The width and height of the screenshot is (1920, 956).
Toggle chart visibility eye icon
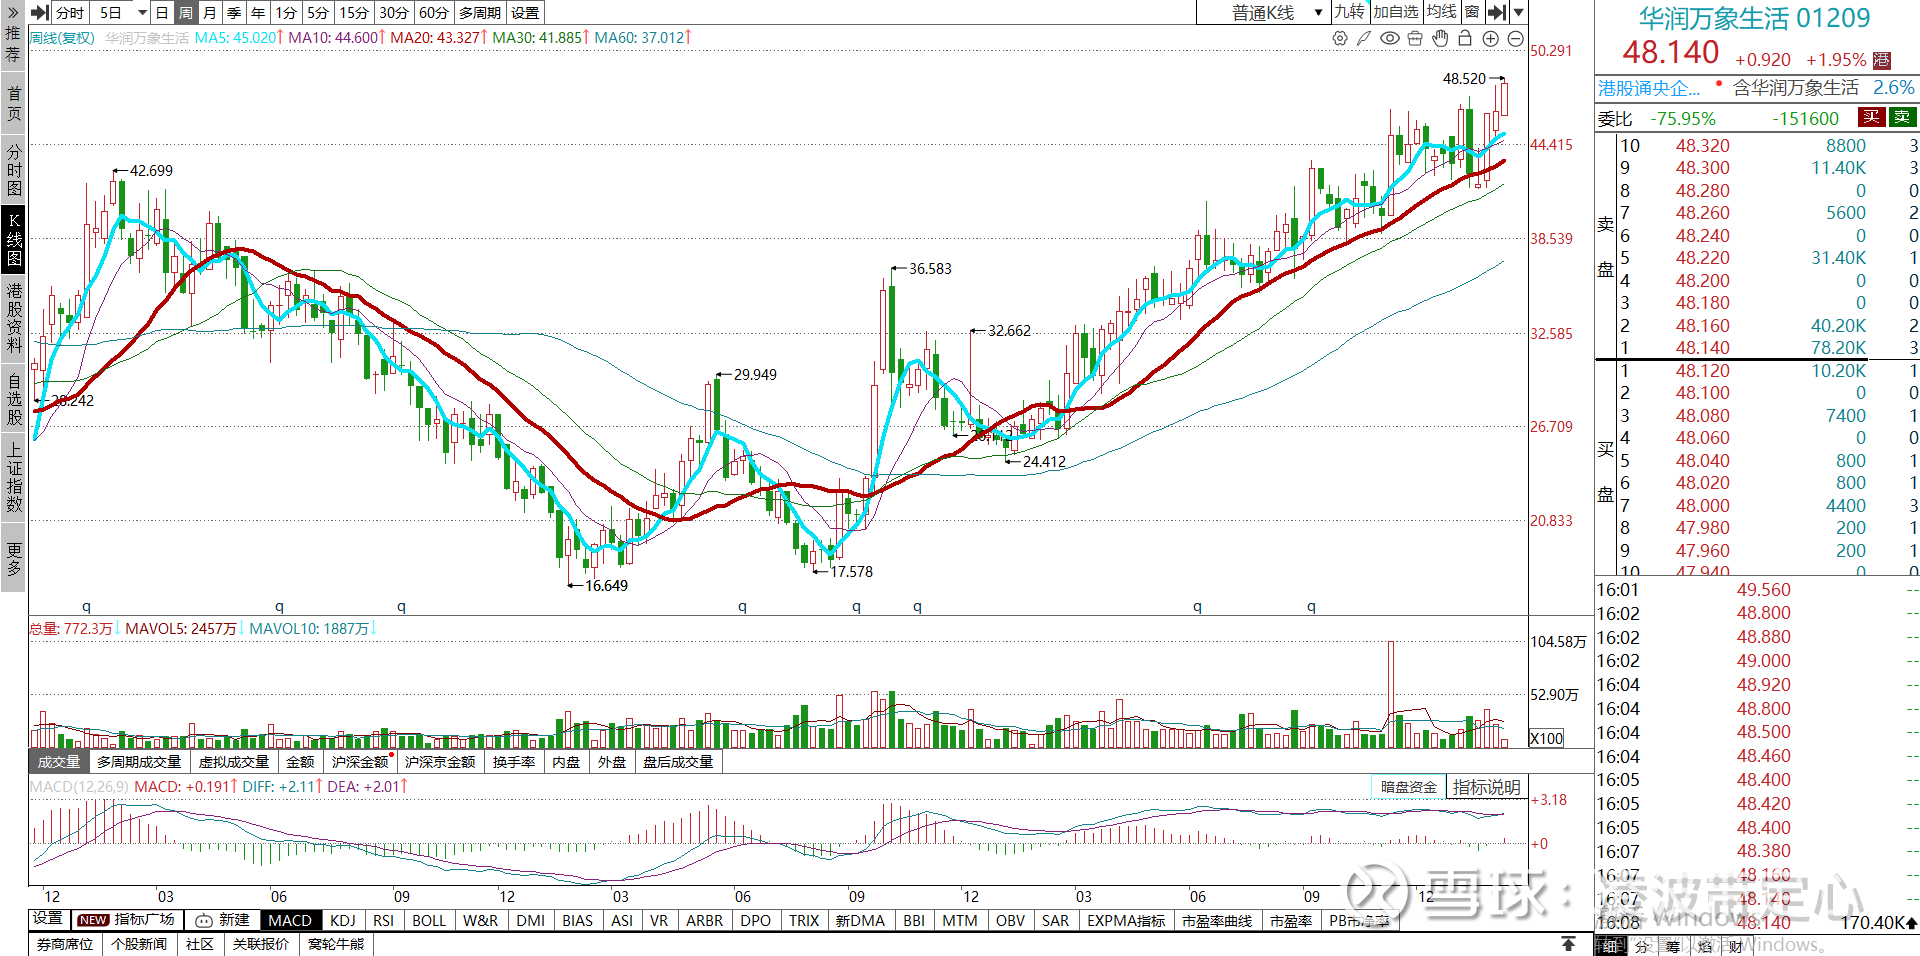point(1390,38)
